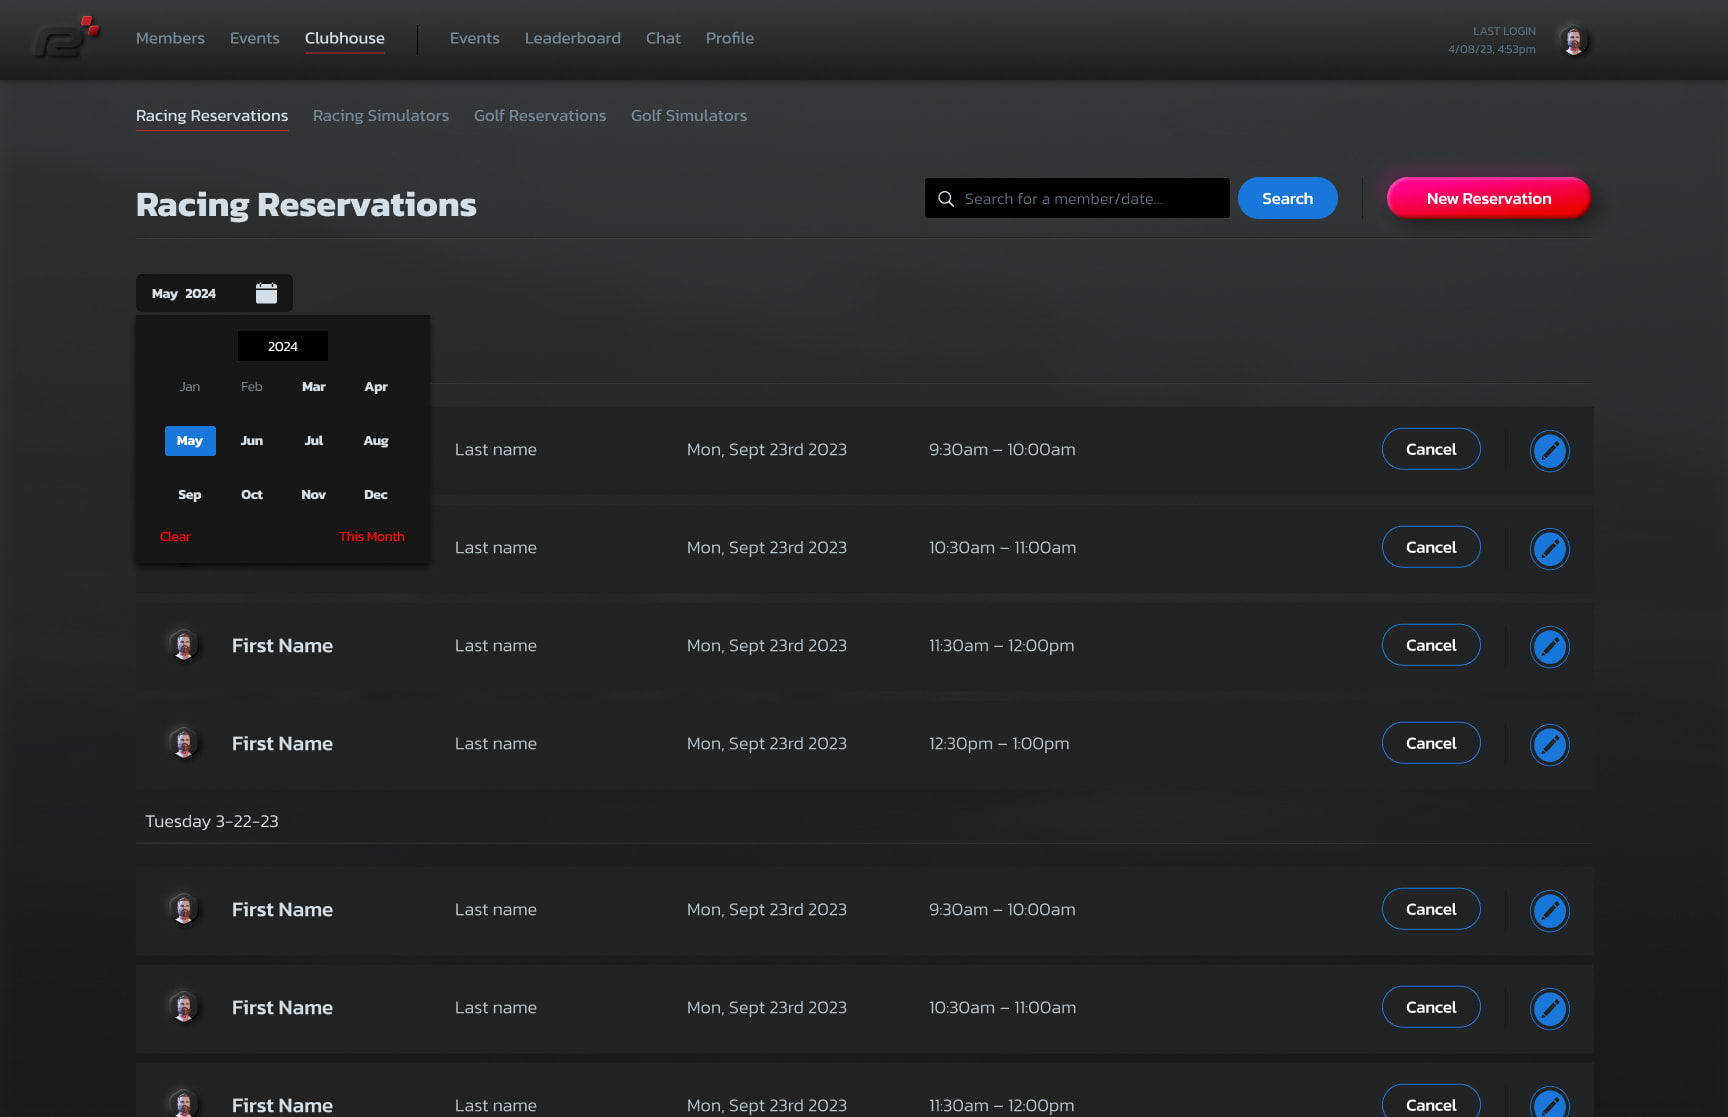Open the Profile page

(x=730, y=38)
